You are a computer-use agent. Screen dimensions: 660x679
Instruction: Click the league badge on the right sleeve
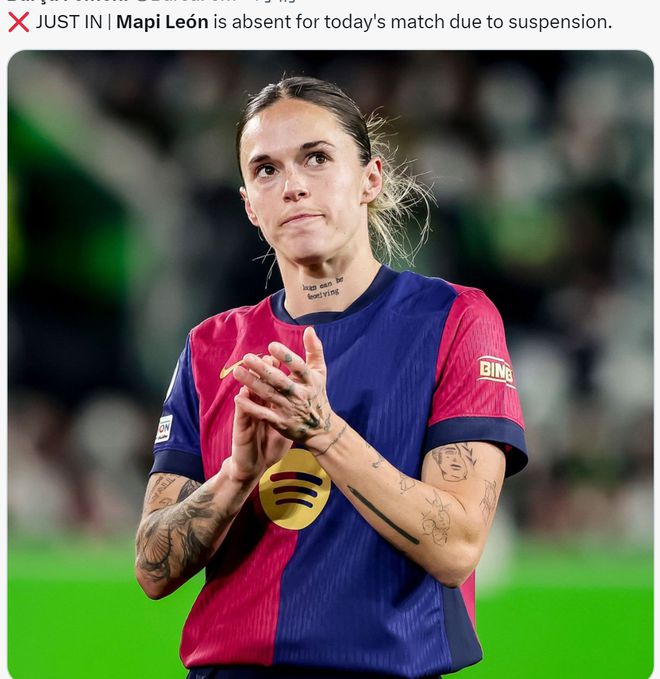tap(164, 428)
